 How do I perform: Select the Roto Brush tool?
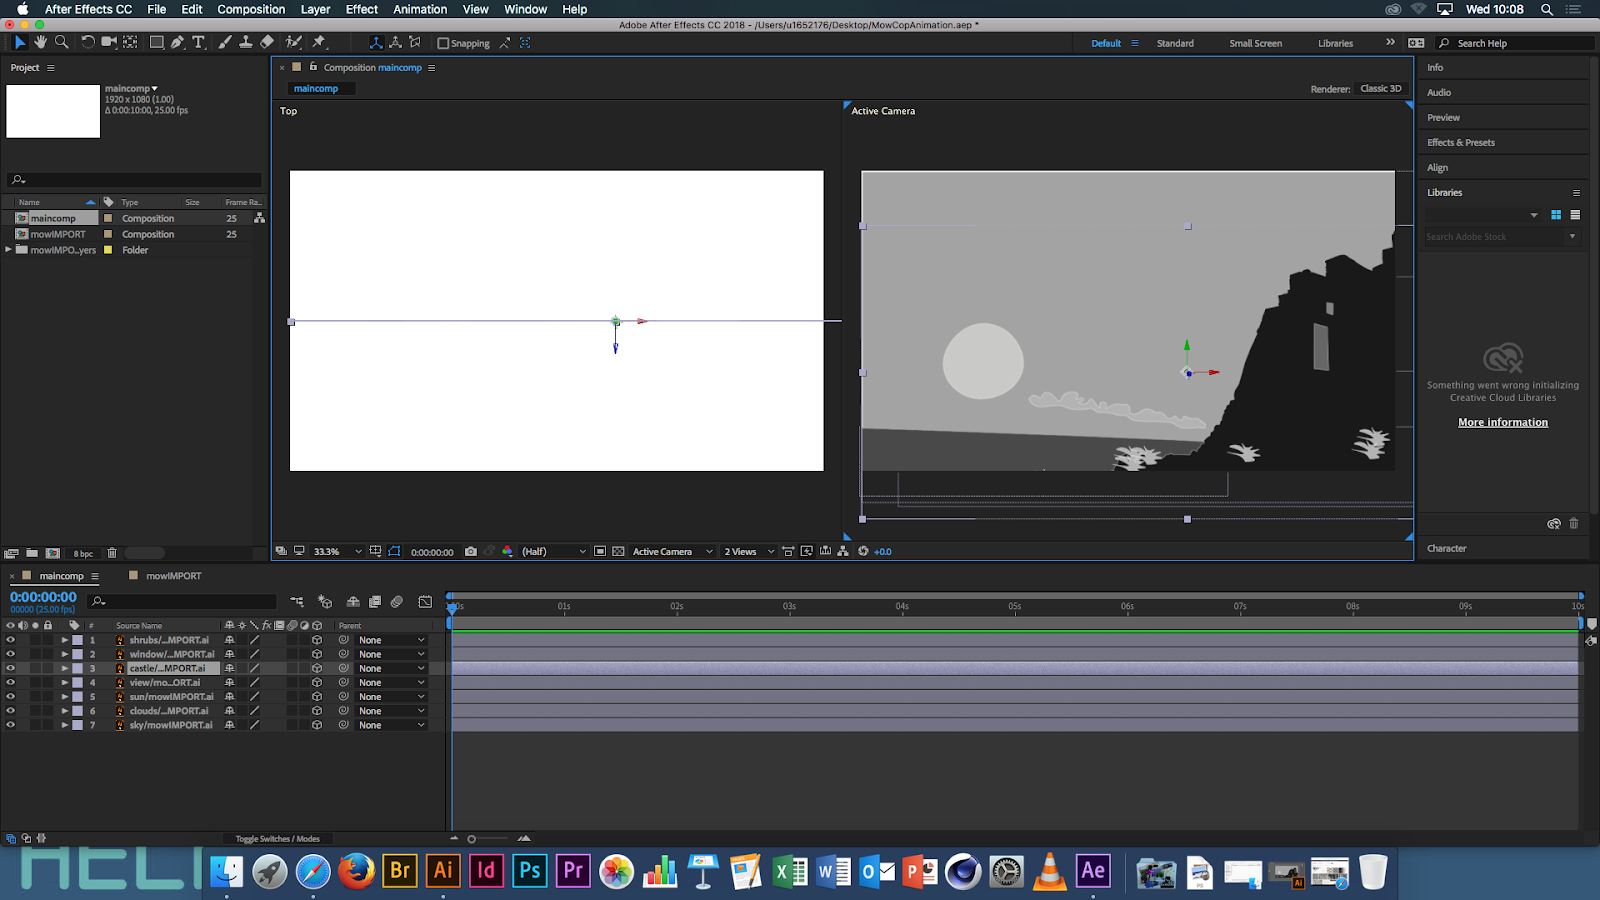(x=294, y=42)
